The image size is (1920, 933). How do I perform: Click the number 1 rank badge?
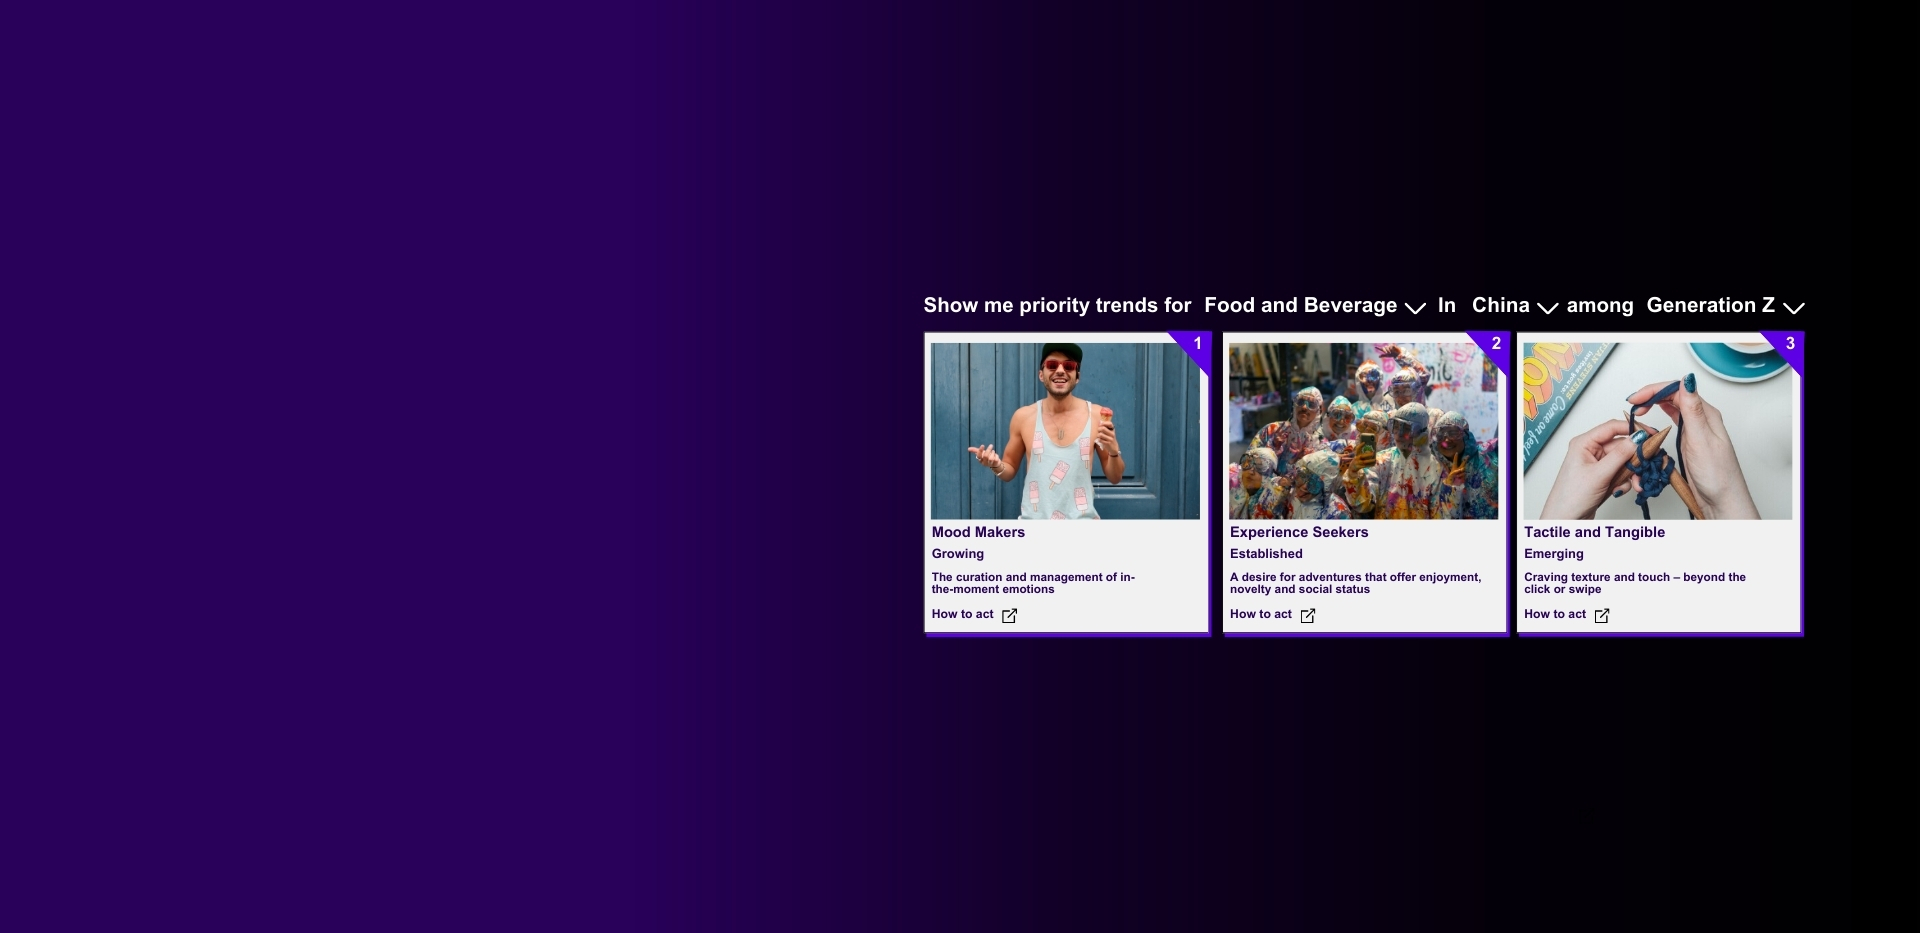point(1197,344)
